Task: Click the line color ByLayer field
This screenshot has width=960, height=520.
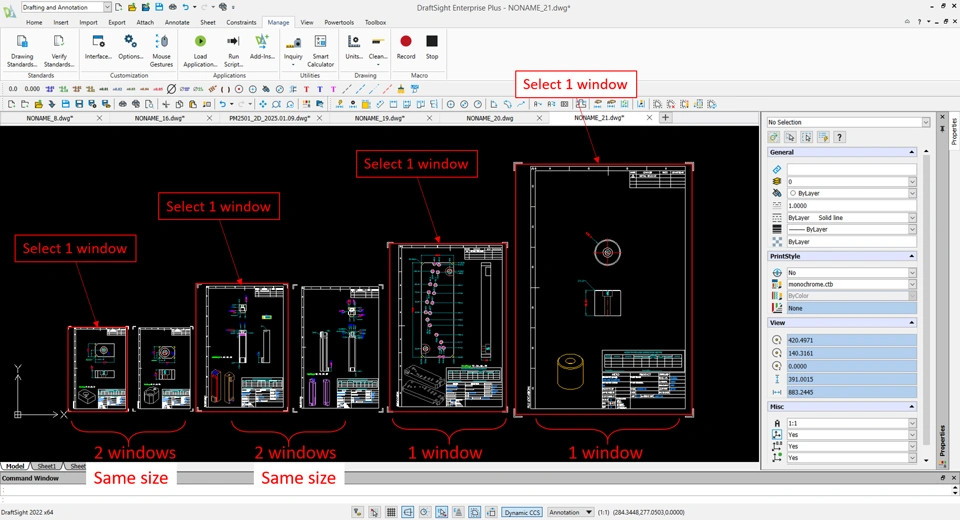Action: [x=850, y=193]
